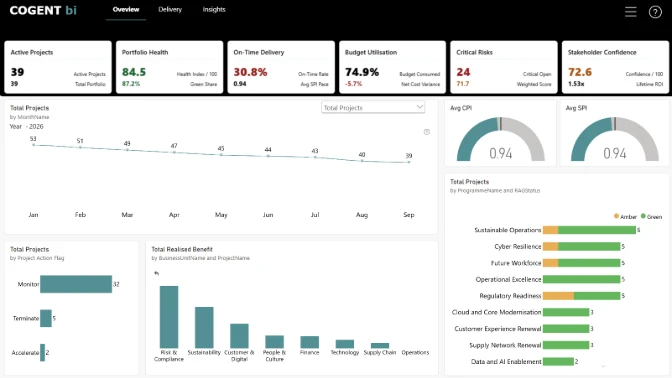Click the Supply Chain column

(x=380, y=345)
